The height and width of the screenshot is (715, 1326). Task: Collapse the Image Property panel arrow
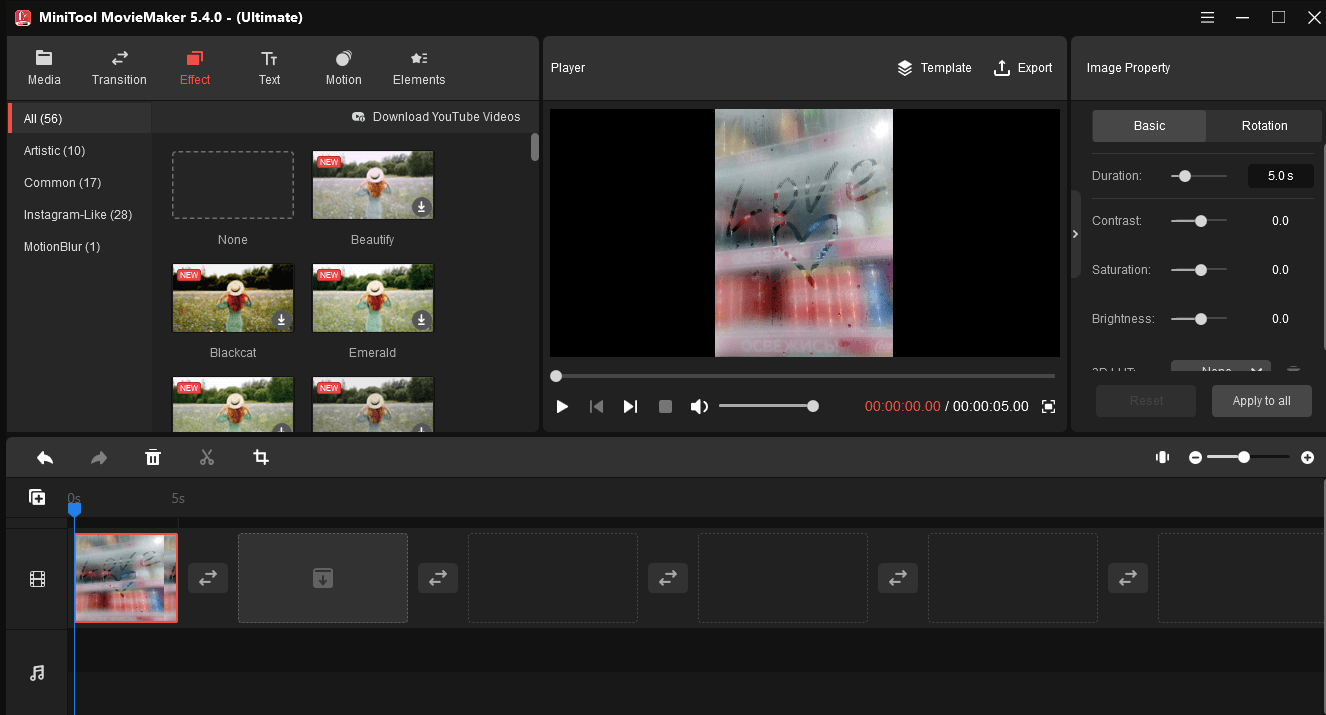1075,234
